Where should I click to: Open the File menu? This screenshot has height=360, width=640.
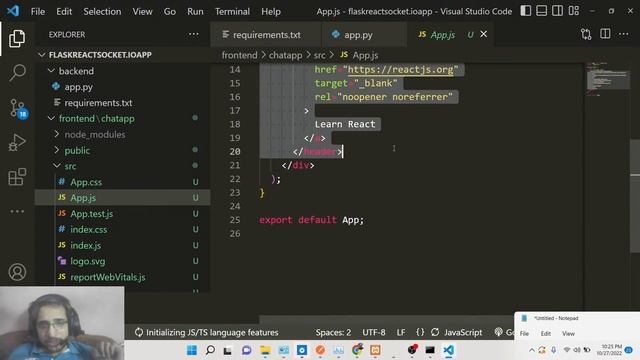pyautogui.click(x=38, y=11)
